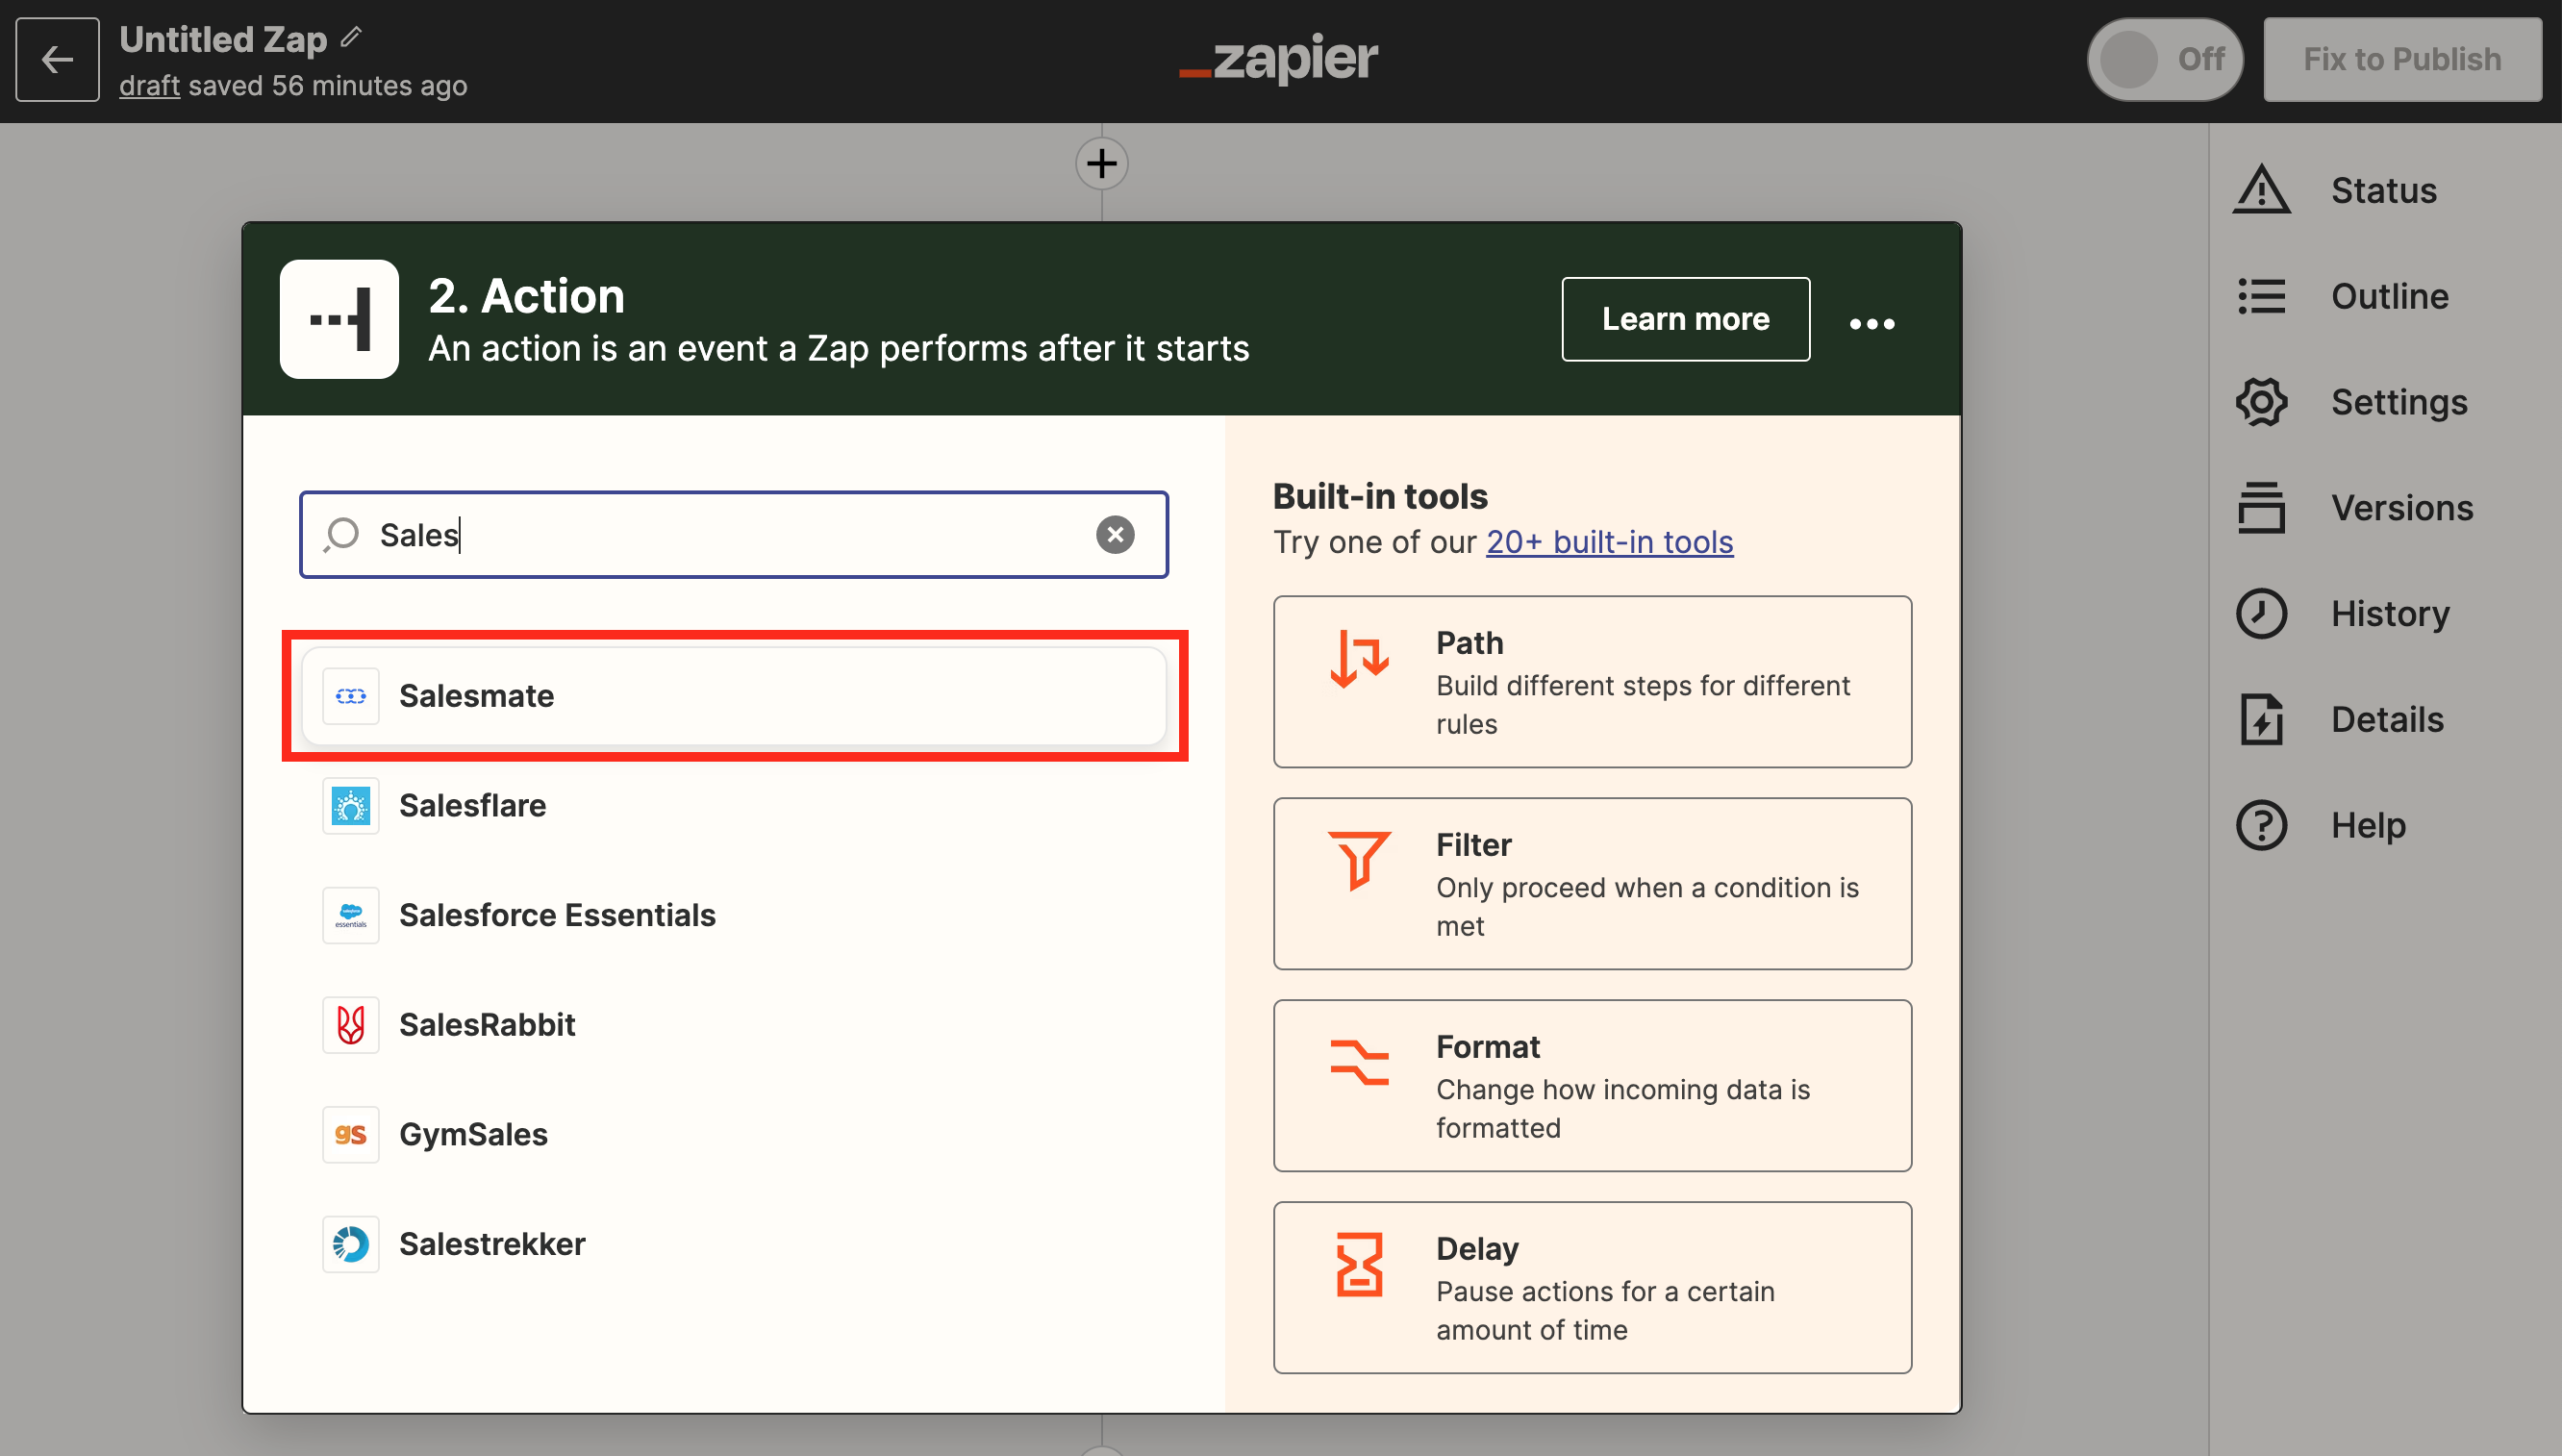This screenshot has height=1456, width=2562.
Task: Click the Details file icon
Action: (2261, 719)
